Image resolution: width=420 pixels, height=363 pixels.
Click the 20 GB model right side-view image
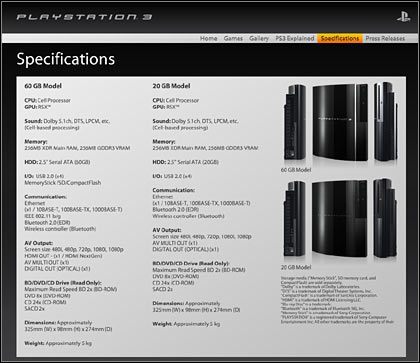pyautogui.click(x=385, y=218)
